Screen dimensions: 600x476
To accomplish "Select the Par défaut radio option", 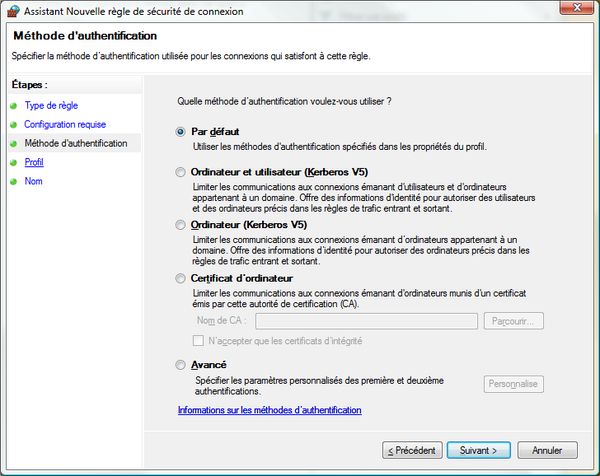I will [x=180, y=131].
